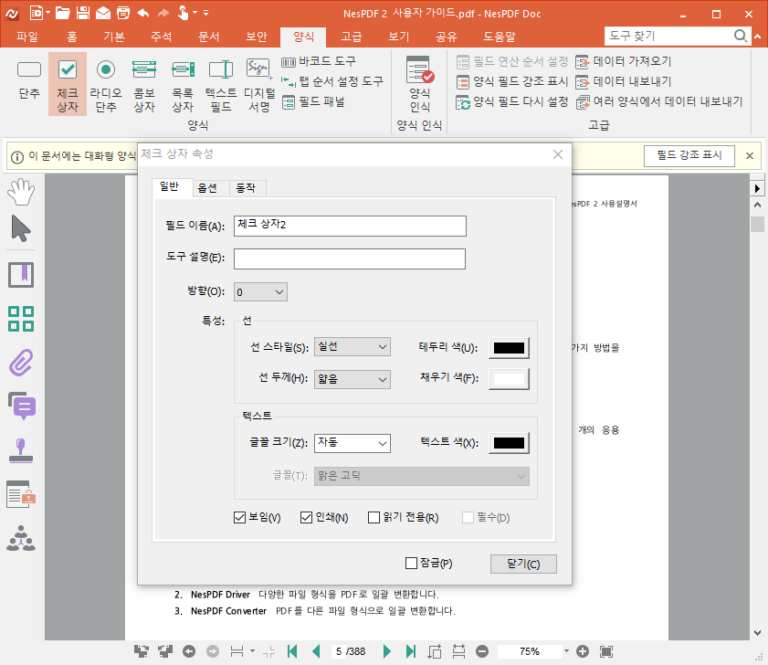Close the 체크 상자 속성 dialog
This screenshot has height=665, width=768.
[x=558, y=155]
